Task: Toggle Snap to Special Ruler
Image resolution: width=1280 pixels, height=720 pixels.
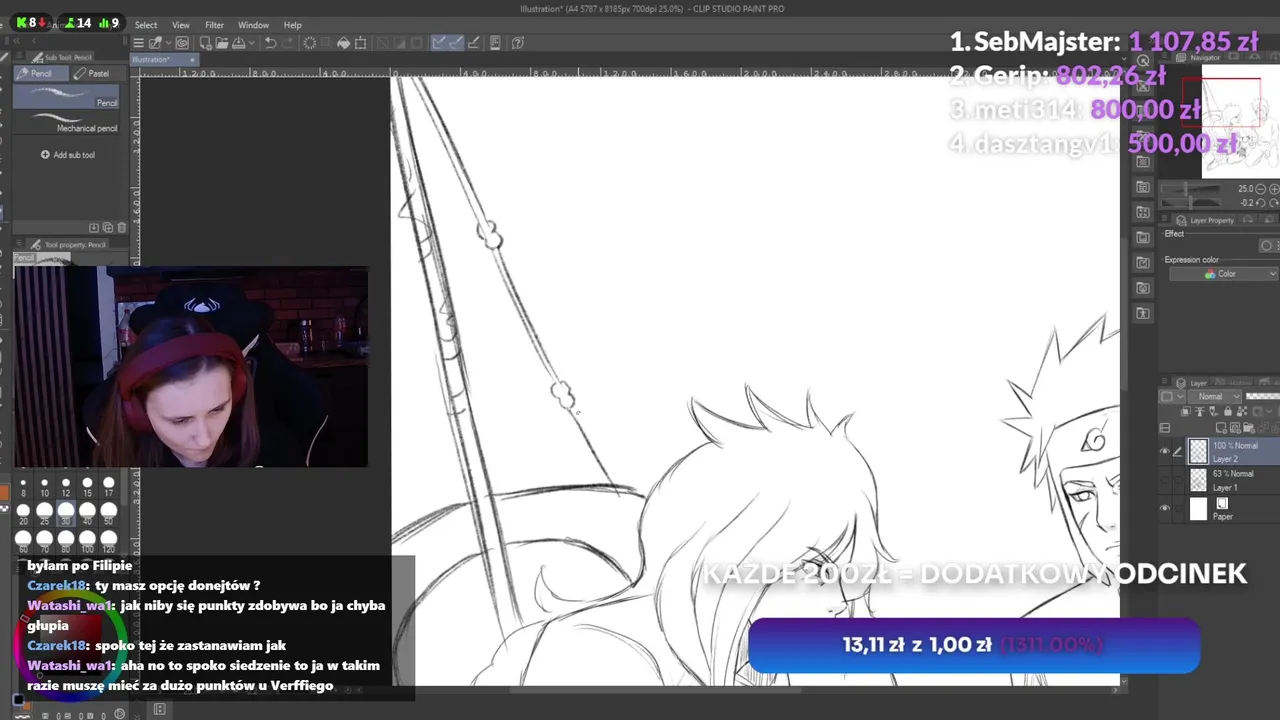Action: (456, 42)
